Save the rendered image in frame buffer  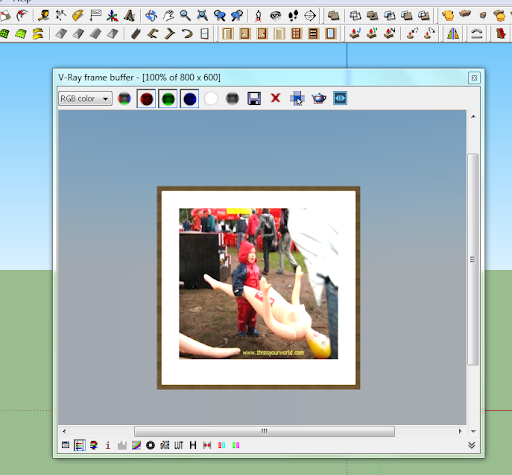pos(254,99)
